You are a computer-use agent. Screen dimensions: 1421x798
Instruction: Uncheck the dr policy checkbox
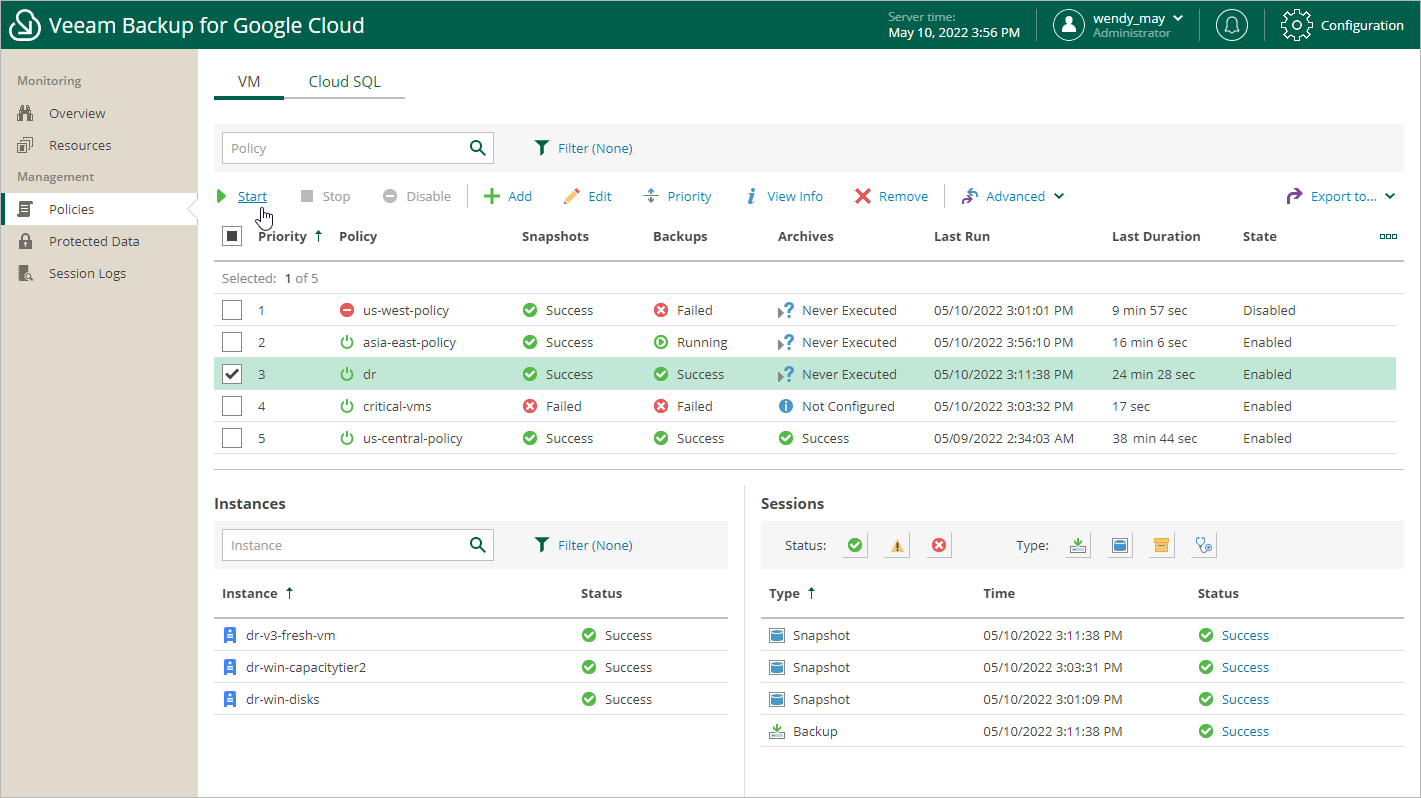click(x=232, y=374)
